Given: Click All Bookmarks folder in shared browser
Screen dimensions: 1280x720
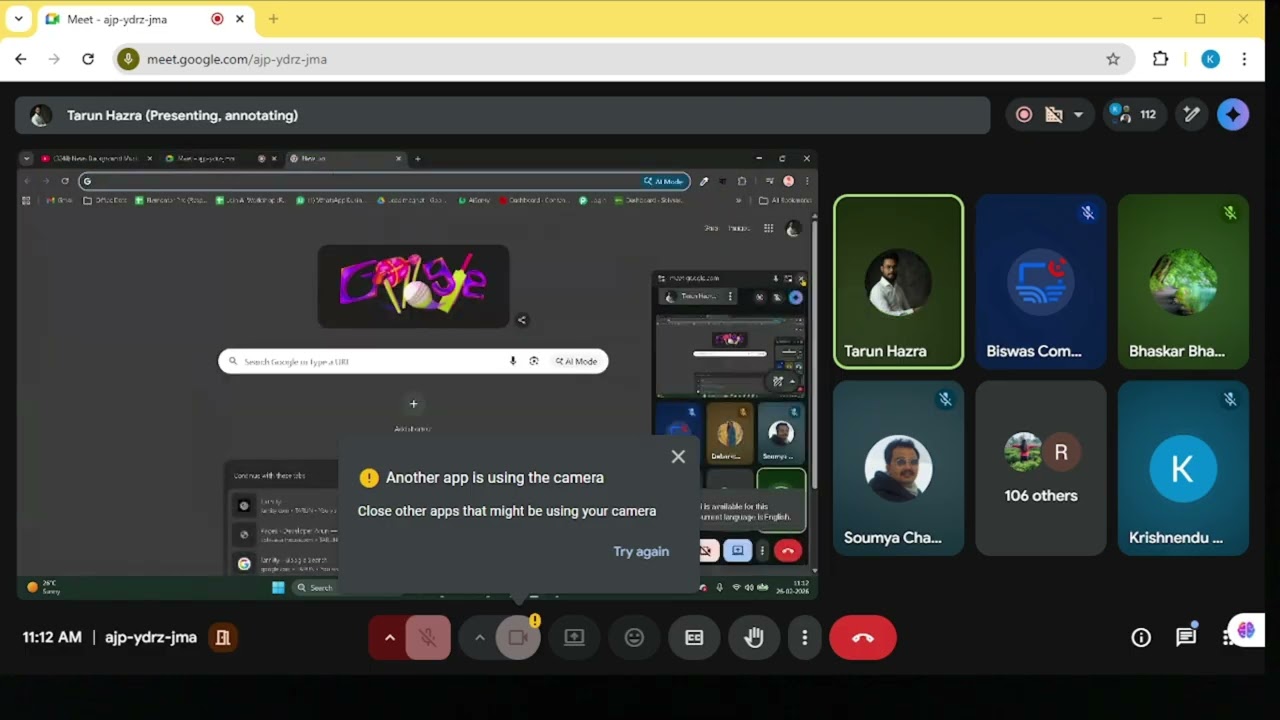Looking at the screenshot, I should click(x=785, y=200).
